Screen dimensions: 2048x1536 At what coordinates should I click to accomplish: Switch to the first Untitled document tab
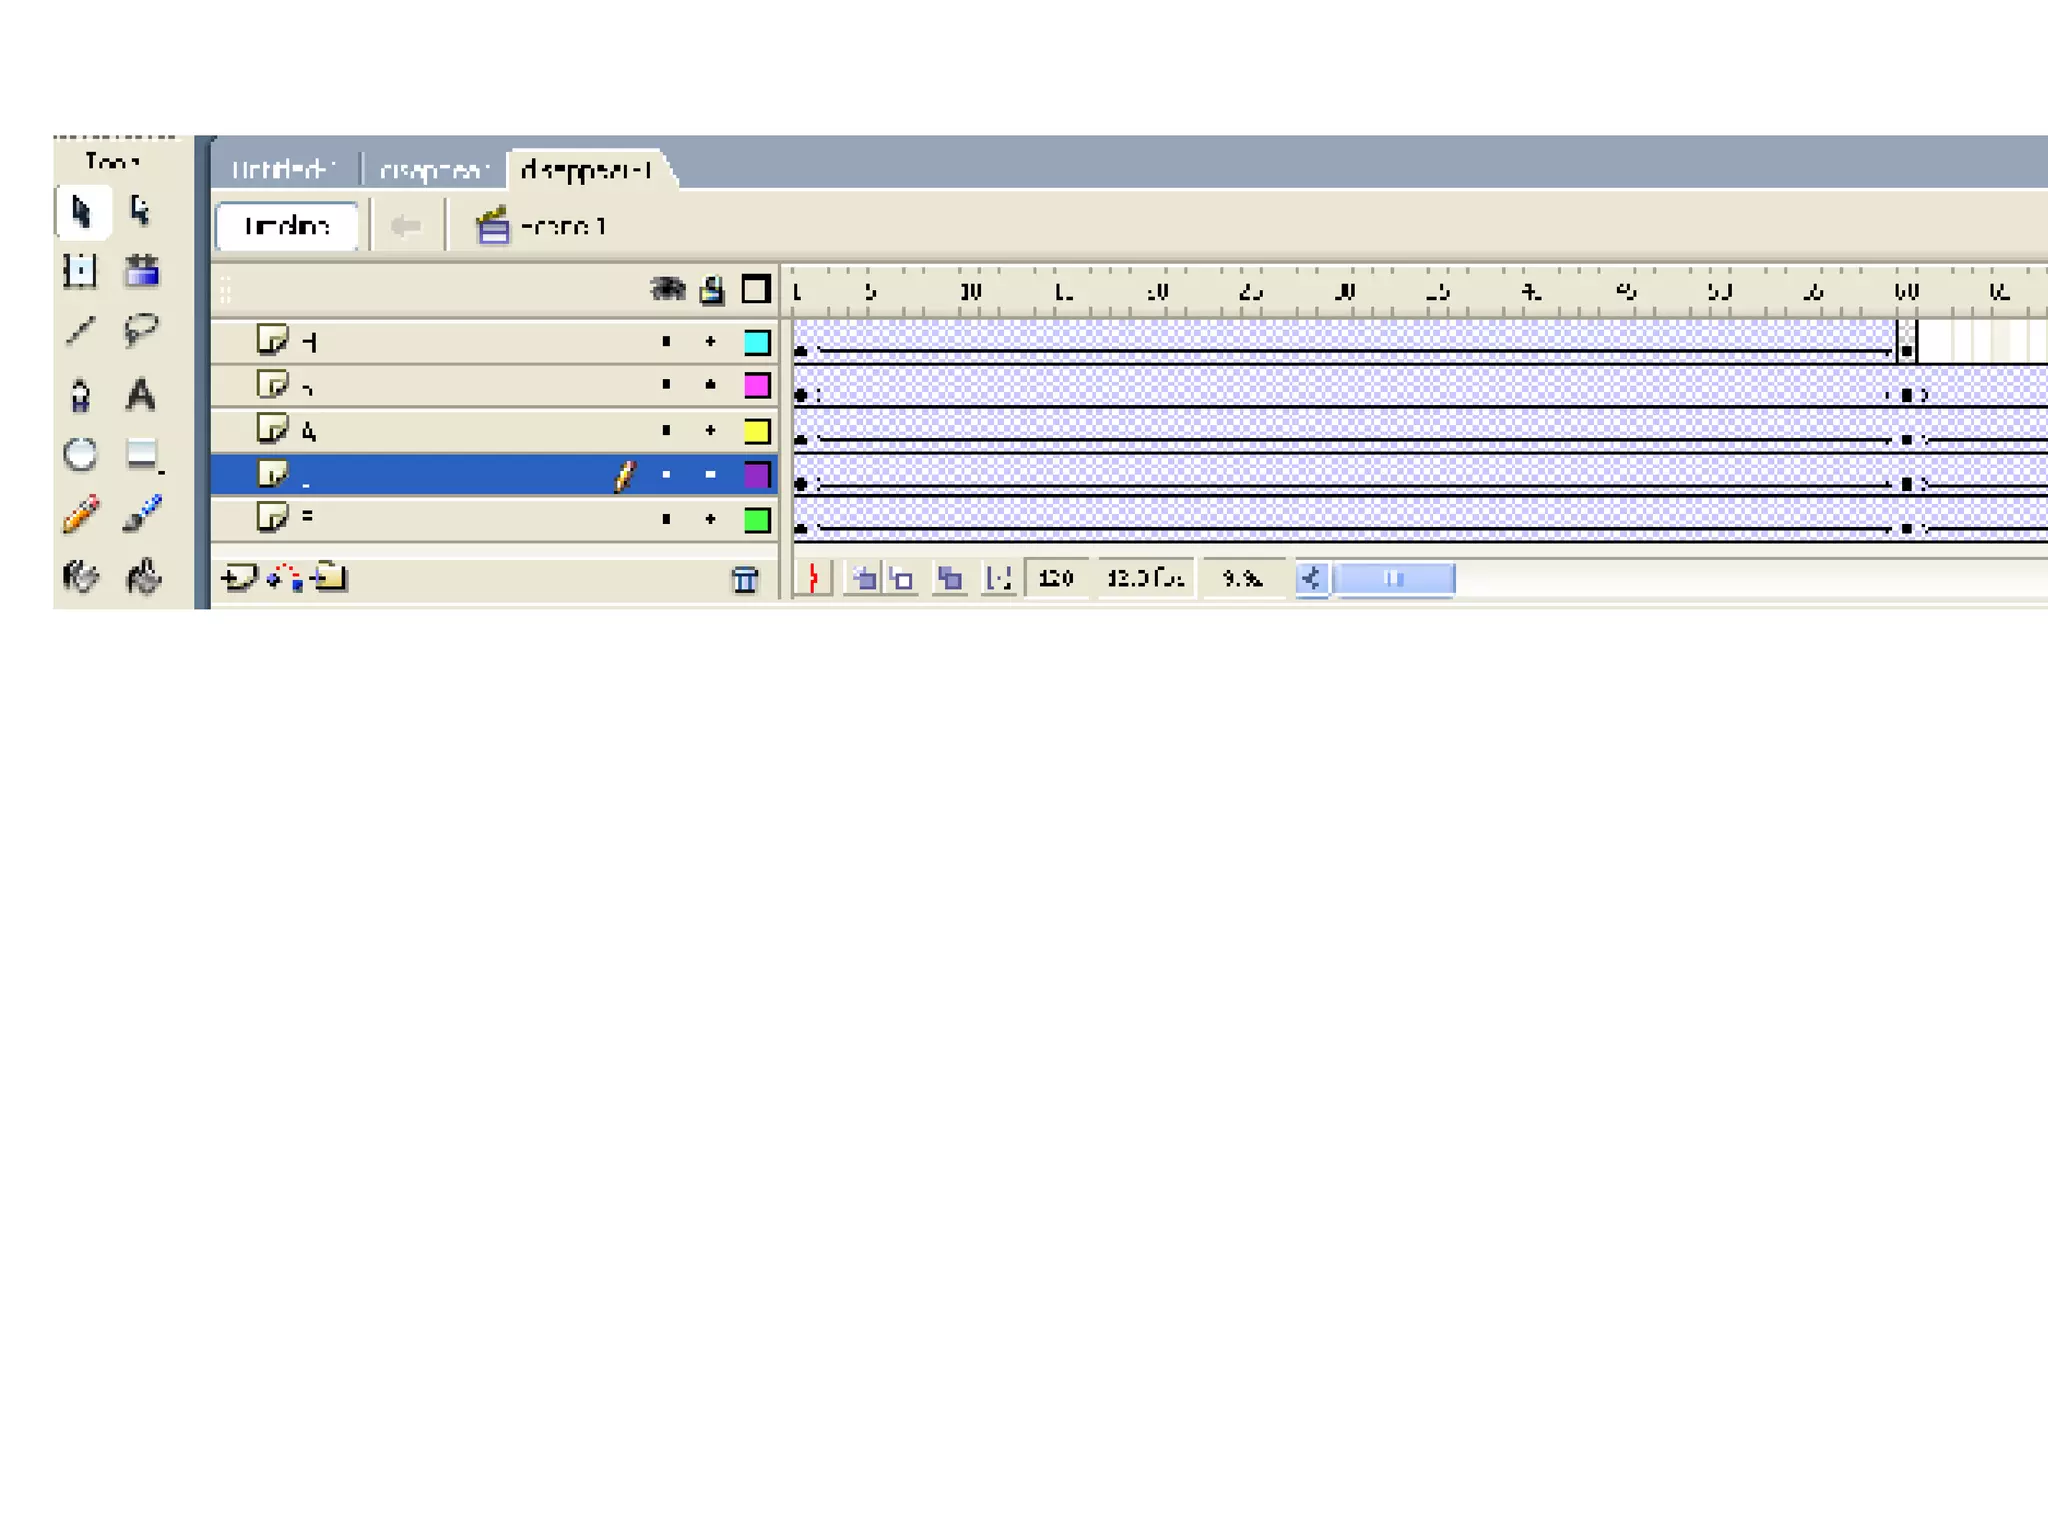coord(283,170)
